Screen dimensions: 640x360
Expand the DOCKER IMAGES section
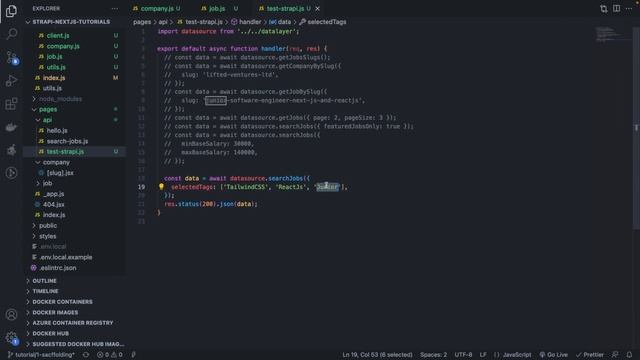tap(74, 313)
